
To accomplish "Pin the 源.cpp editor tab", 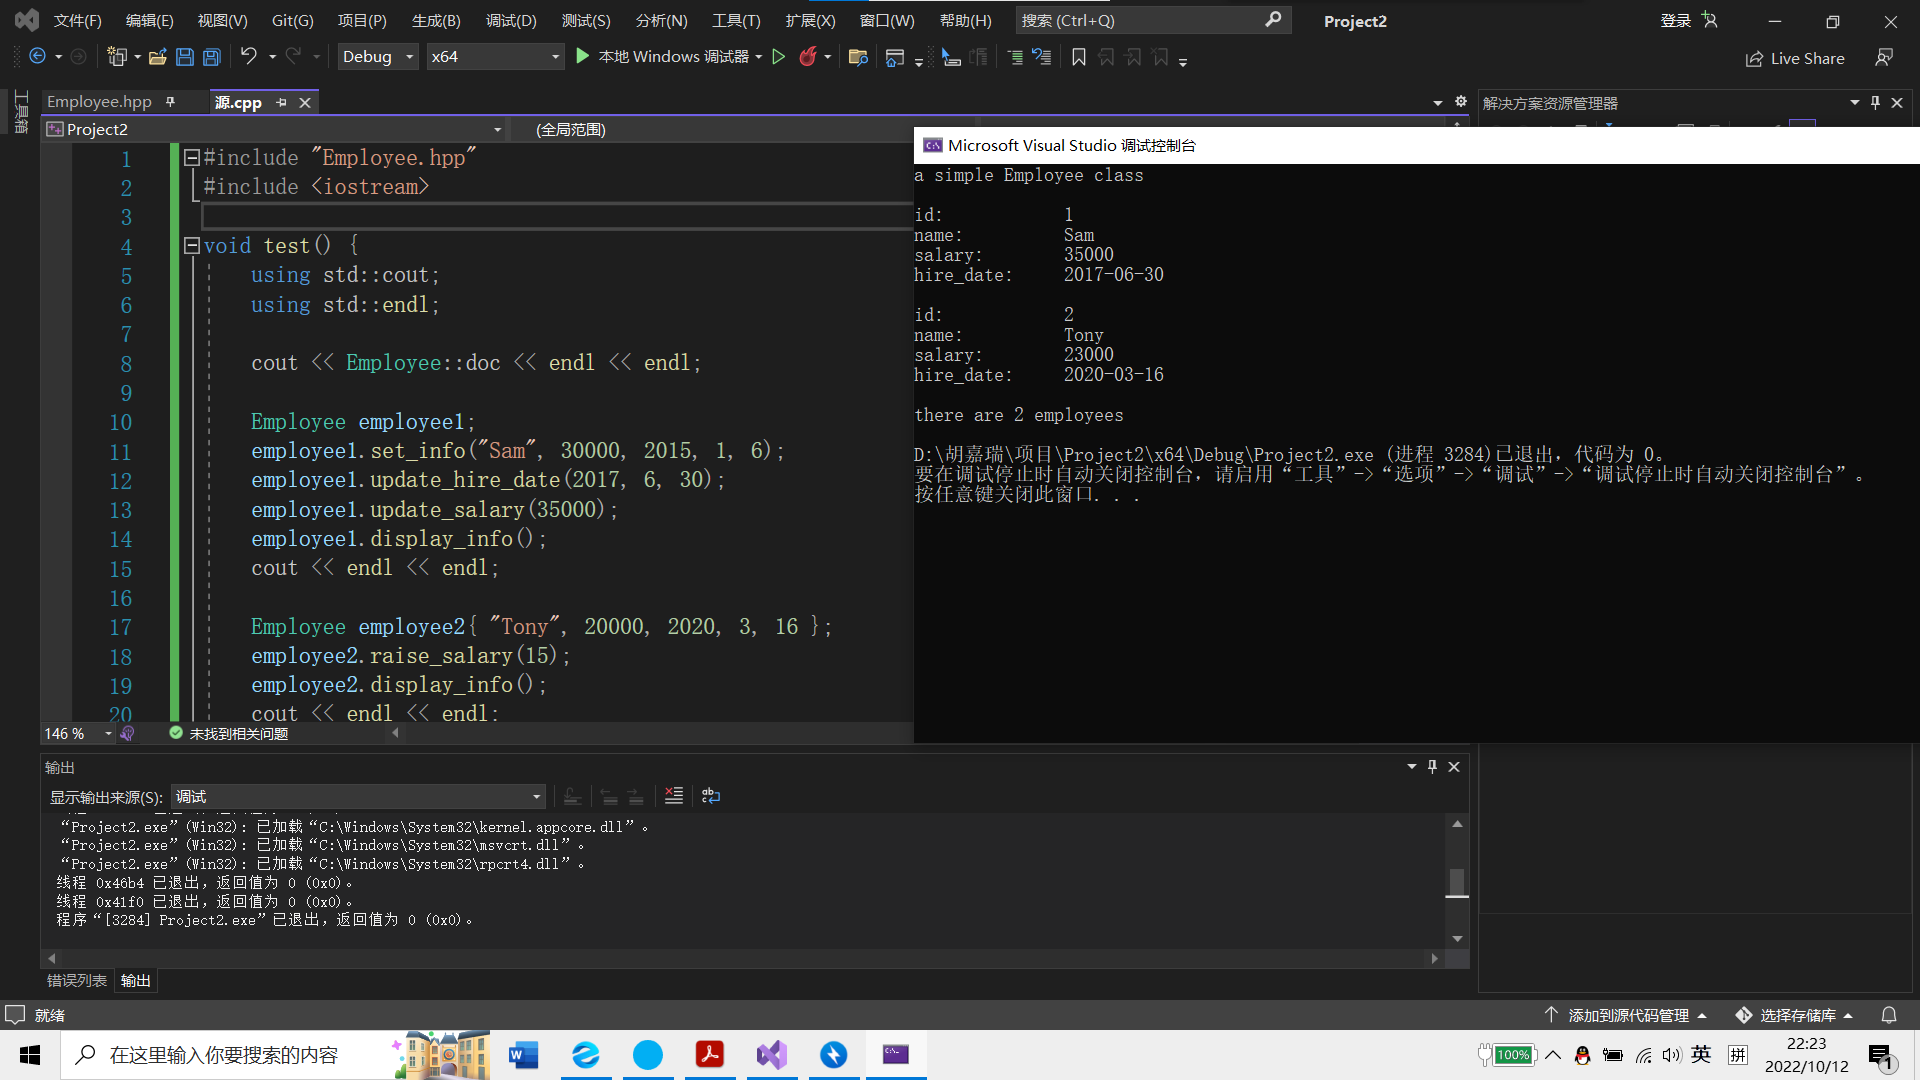I will pos(282,102).
